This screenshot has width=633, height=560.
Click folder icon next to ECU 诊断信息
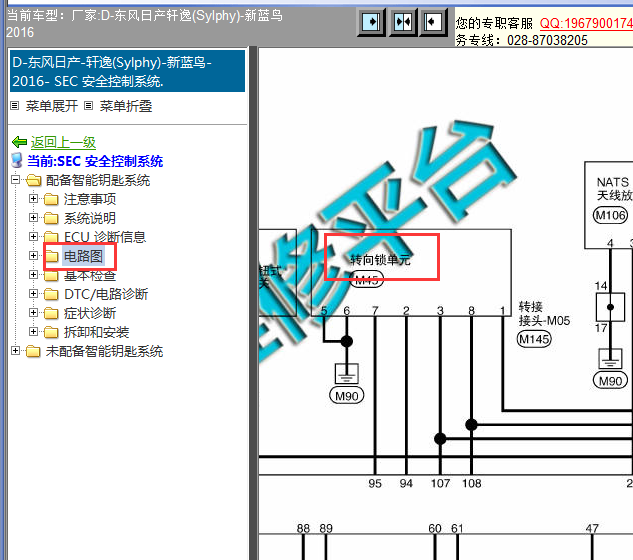(x=51, y=237)
